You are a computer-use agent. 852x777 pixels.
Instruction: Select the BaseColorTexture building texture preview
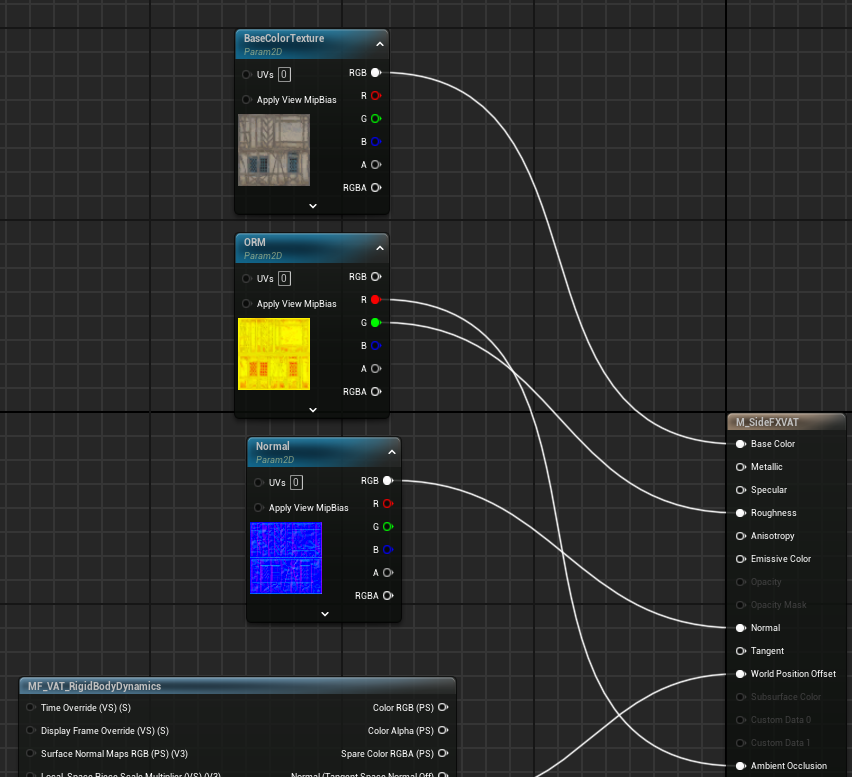(x=274, y=150)
